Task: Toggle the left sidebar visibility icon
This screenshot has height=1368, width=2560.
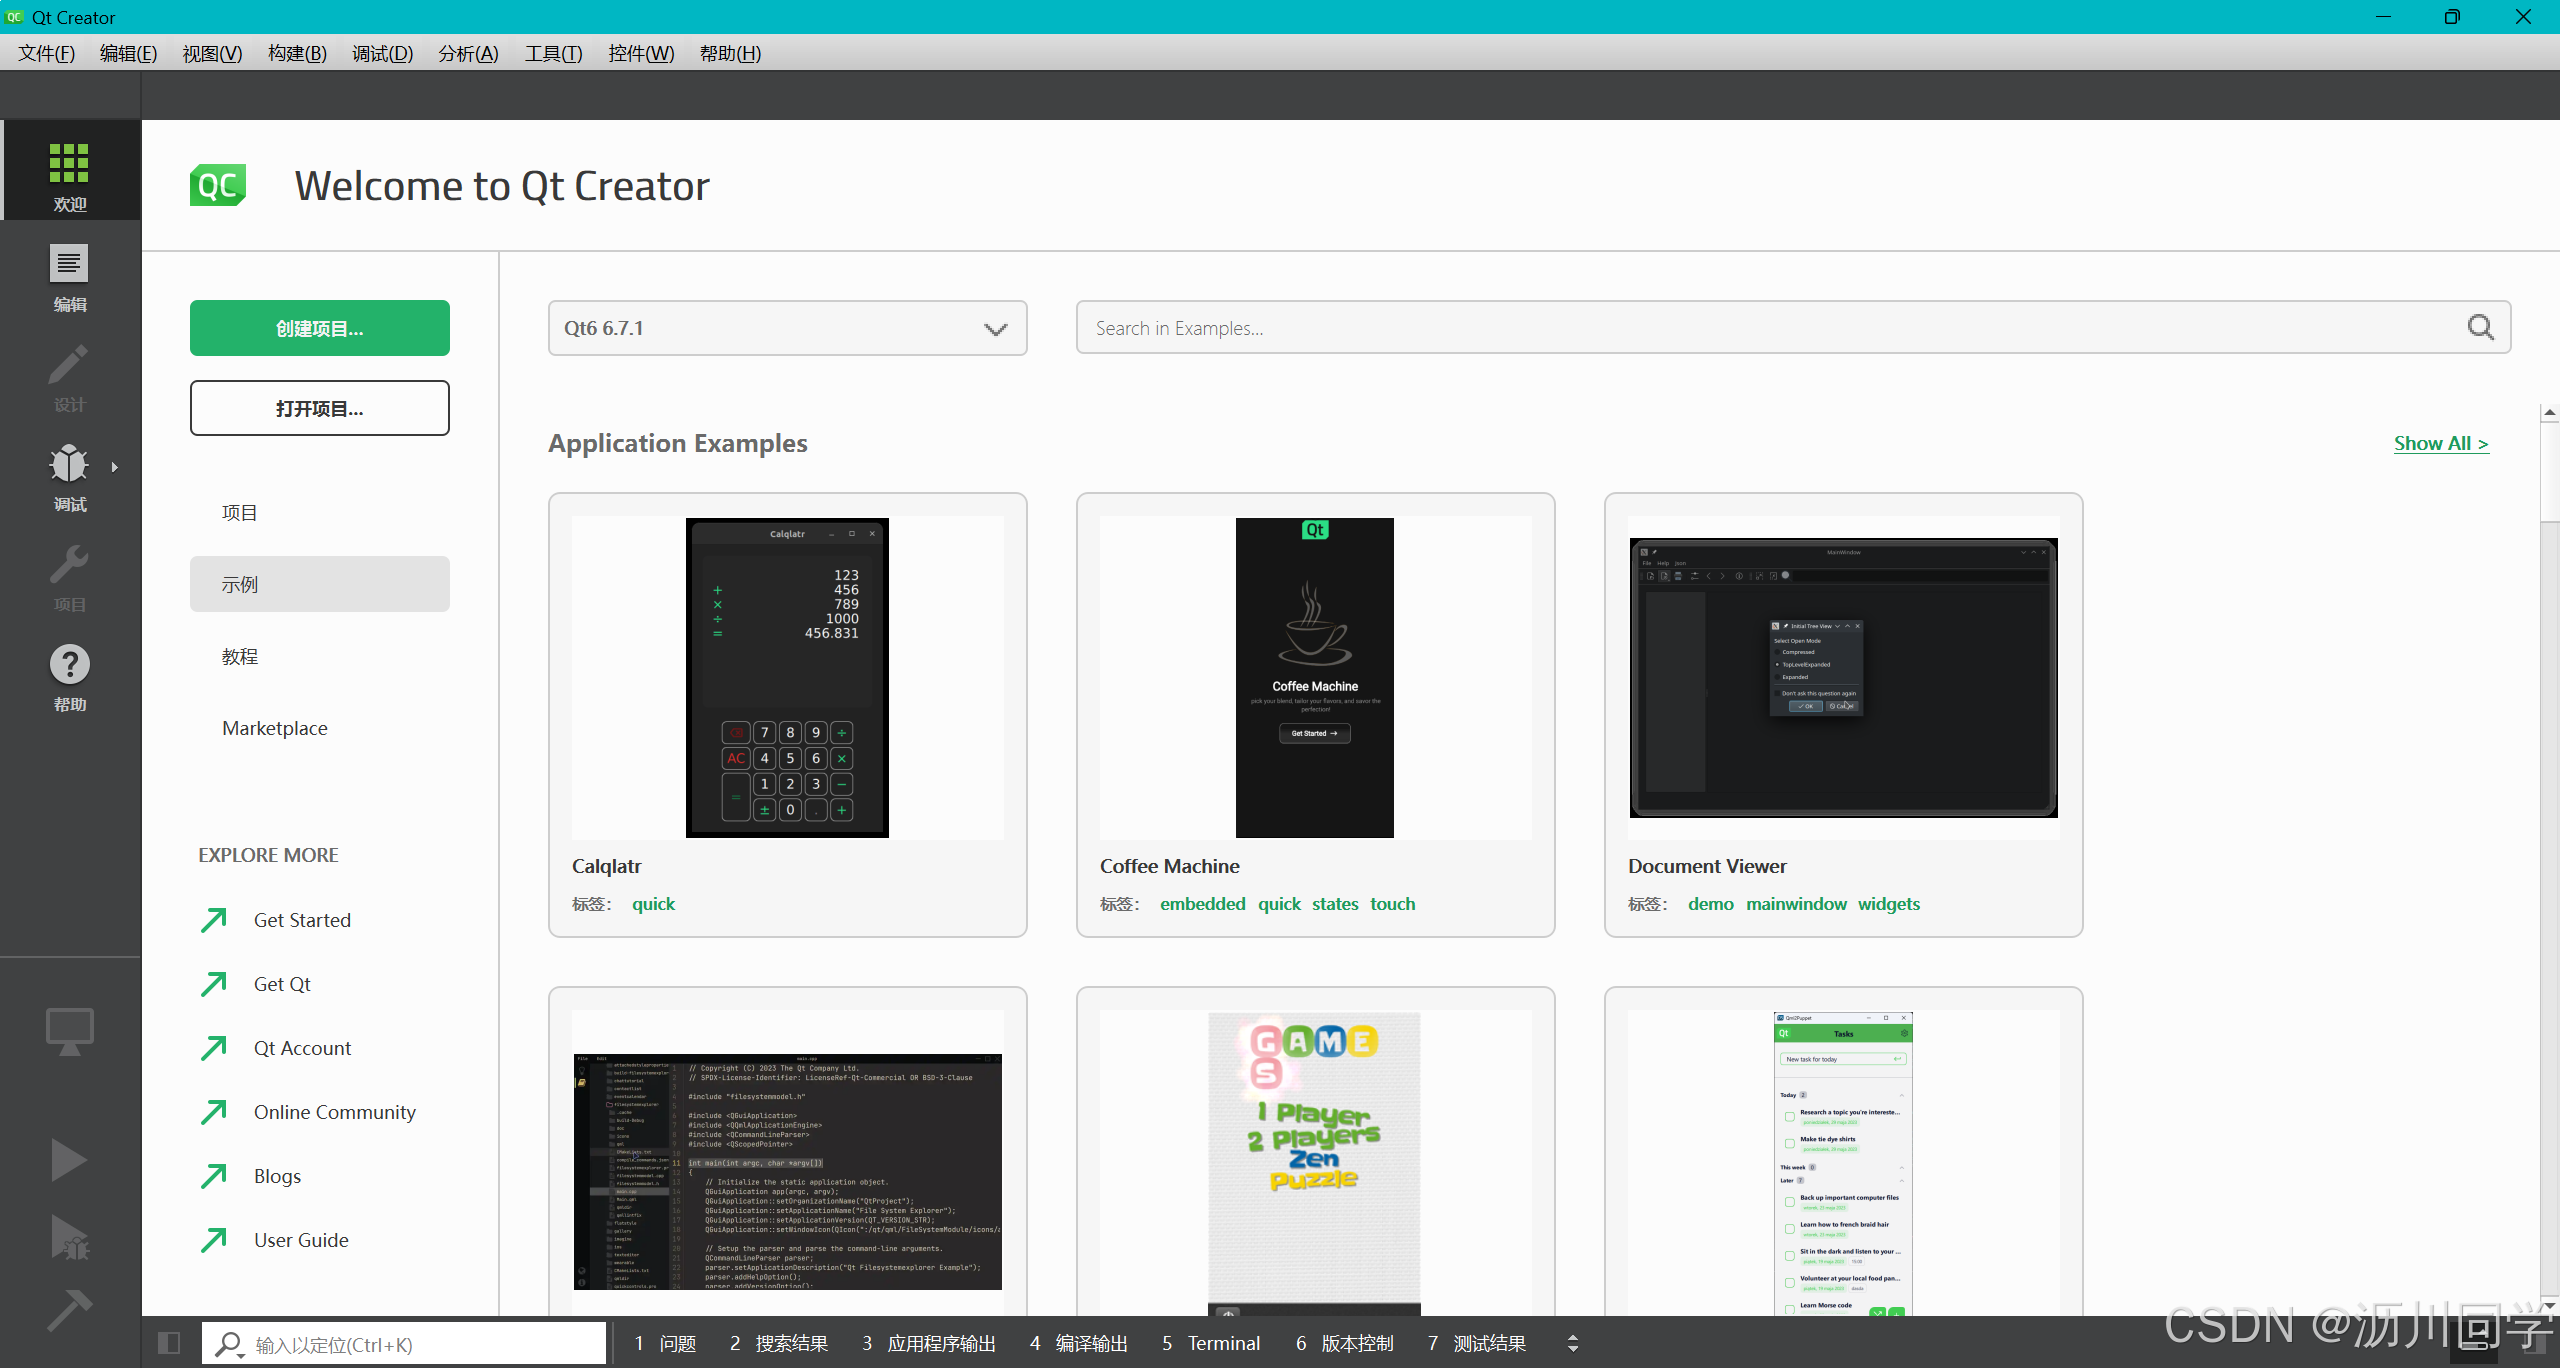Action: click(169, 1343)
